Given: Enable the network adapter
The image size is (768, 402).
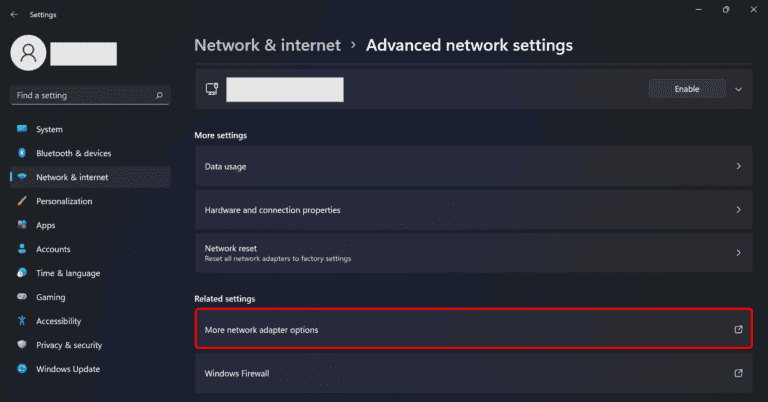Looking at the screenshot, I should [686, 89].
